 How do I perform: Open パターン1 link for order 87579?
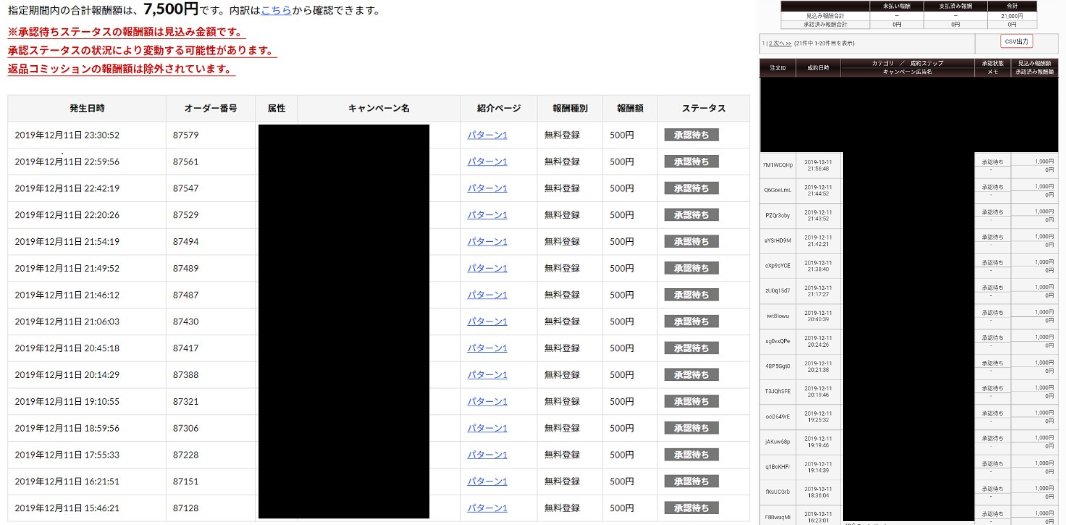(487, 135)
